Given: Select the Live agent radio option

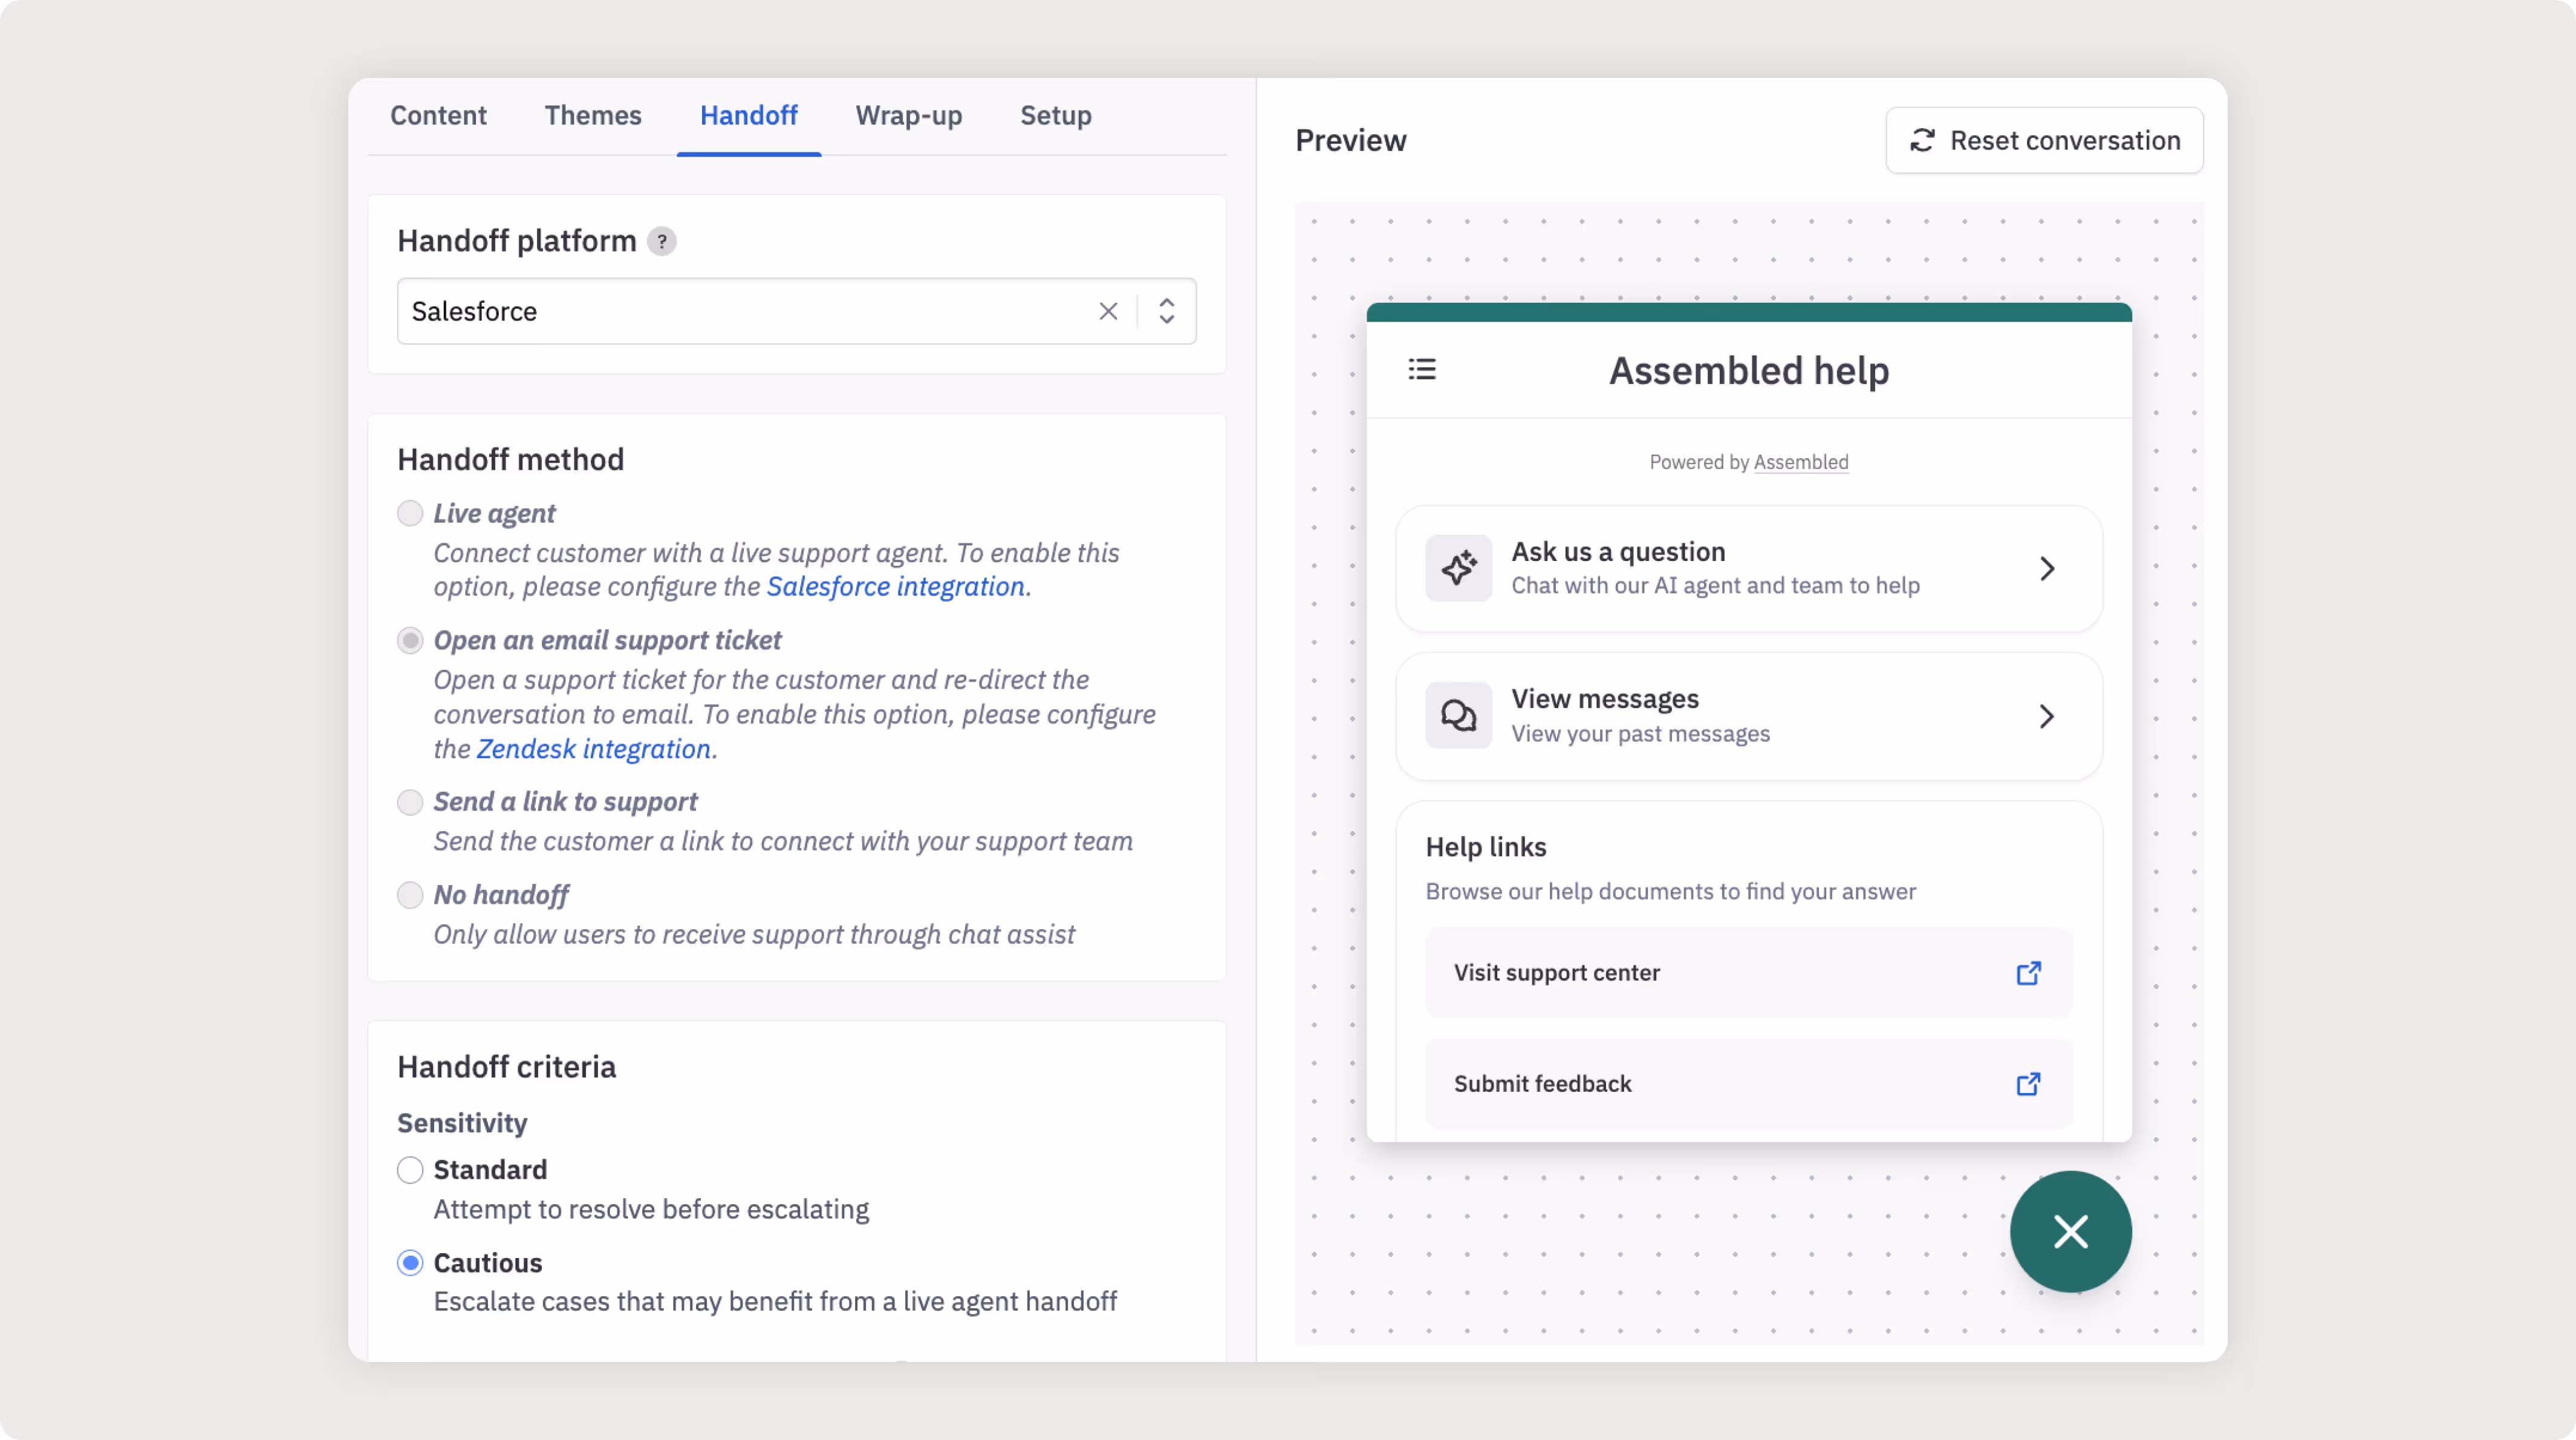Looking at the screenshot, I should click(410, 513).
